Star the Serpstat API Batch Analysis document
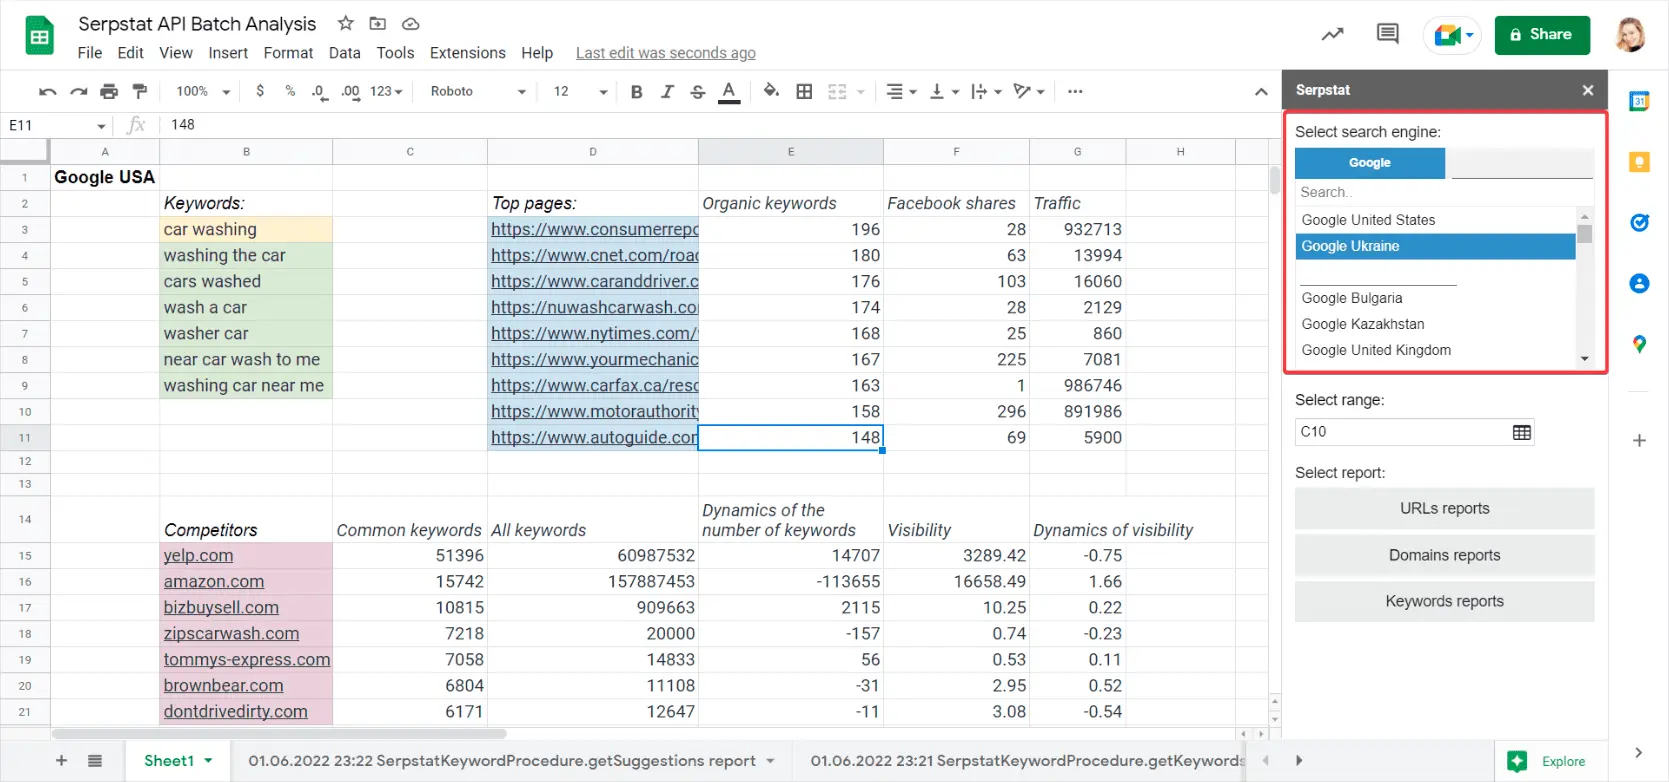The width and height of the screenshot is (1669, 782). pyautogui.click(x=346, y=23)
